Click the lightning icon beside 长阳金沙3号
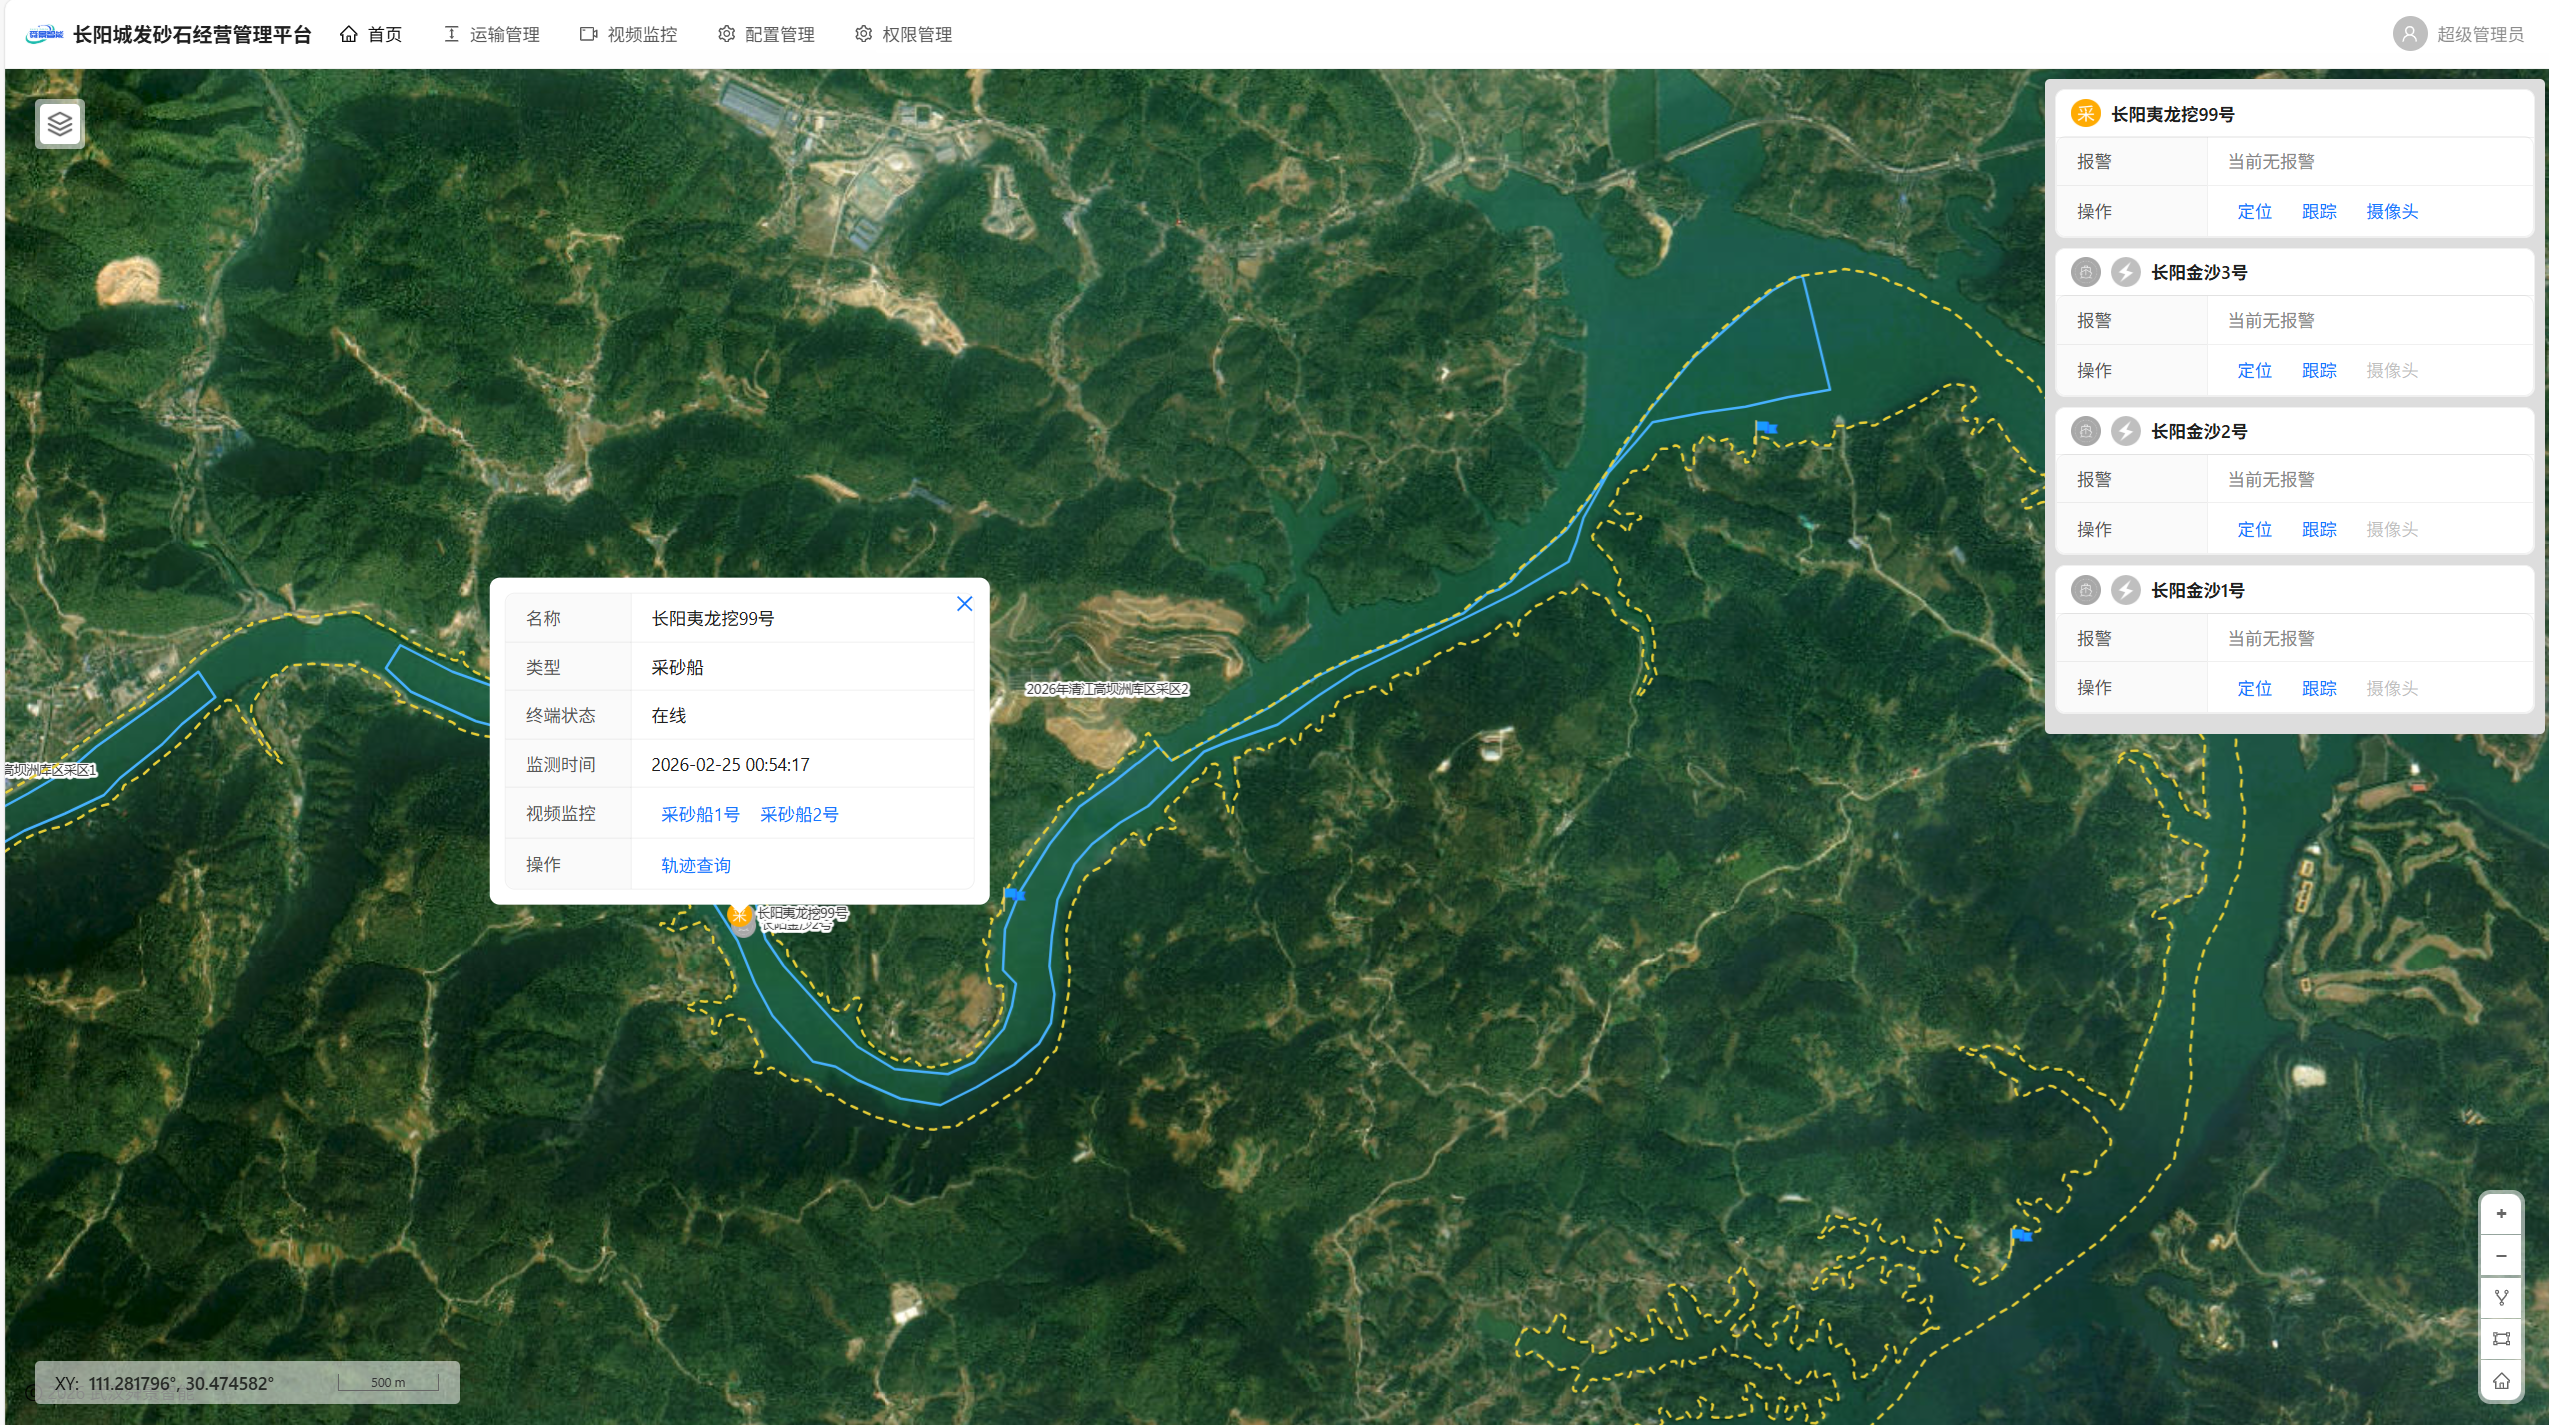Viewport: 2549px width, 1425px height. coord(2125,272)
